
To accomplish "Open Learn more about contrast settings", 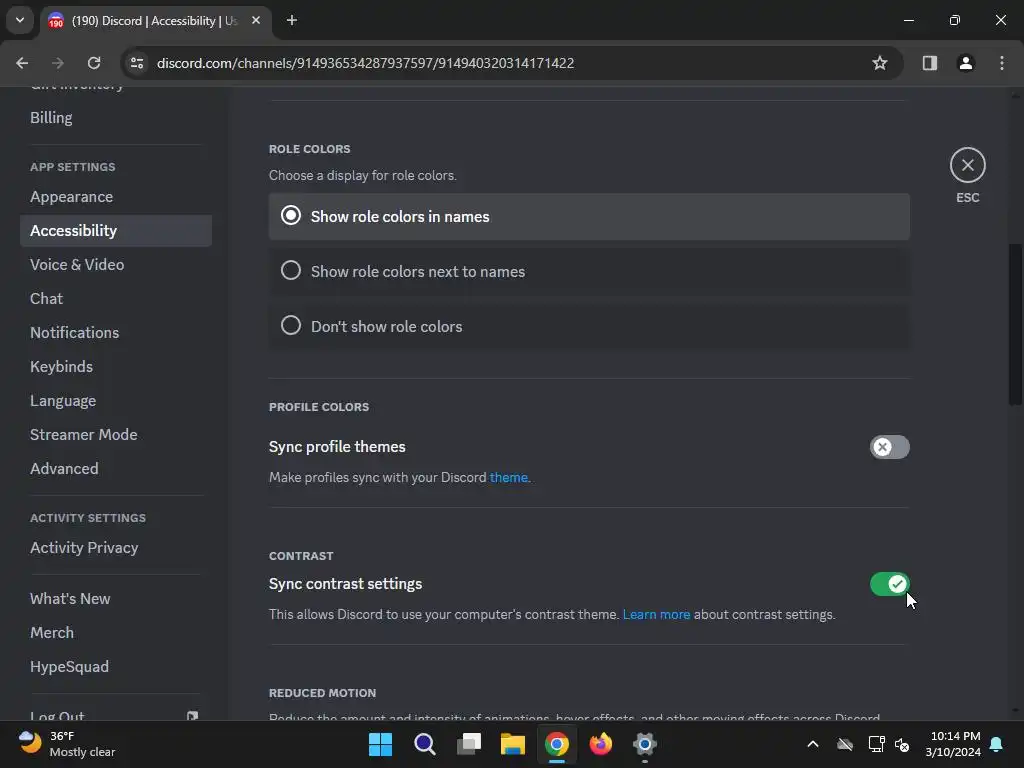I will pos(656,615).
